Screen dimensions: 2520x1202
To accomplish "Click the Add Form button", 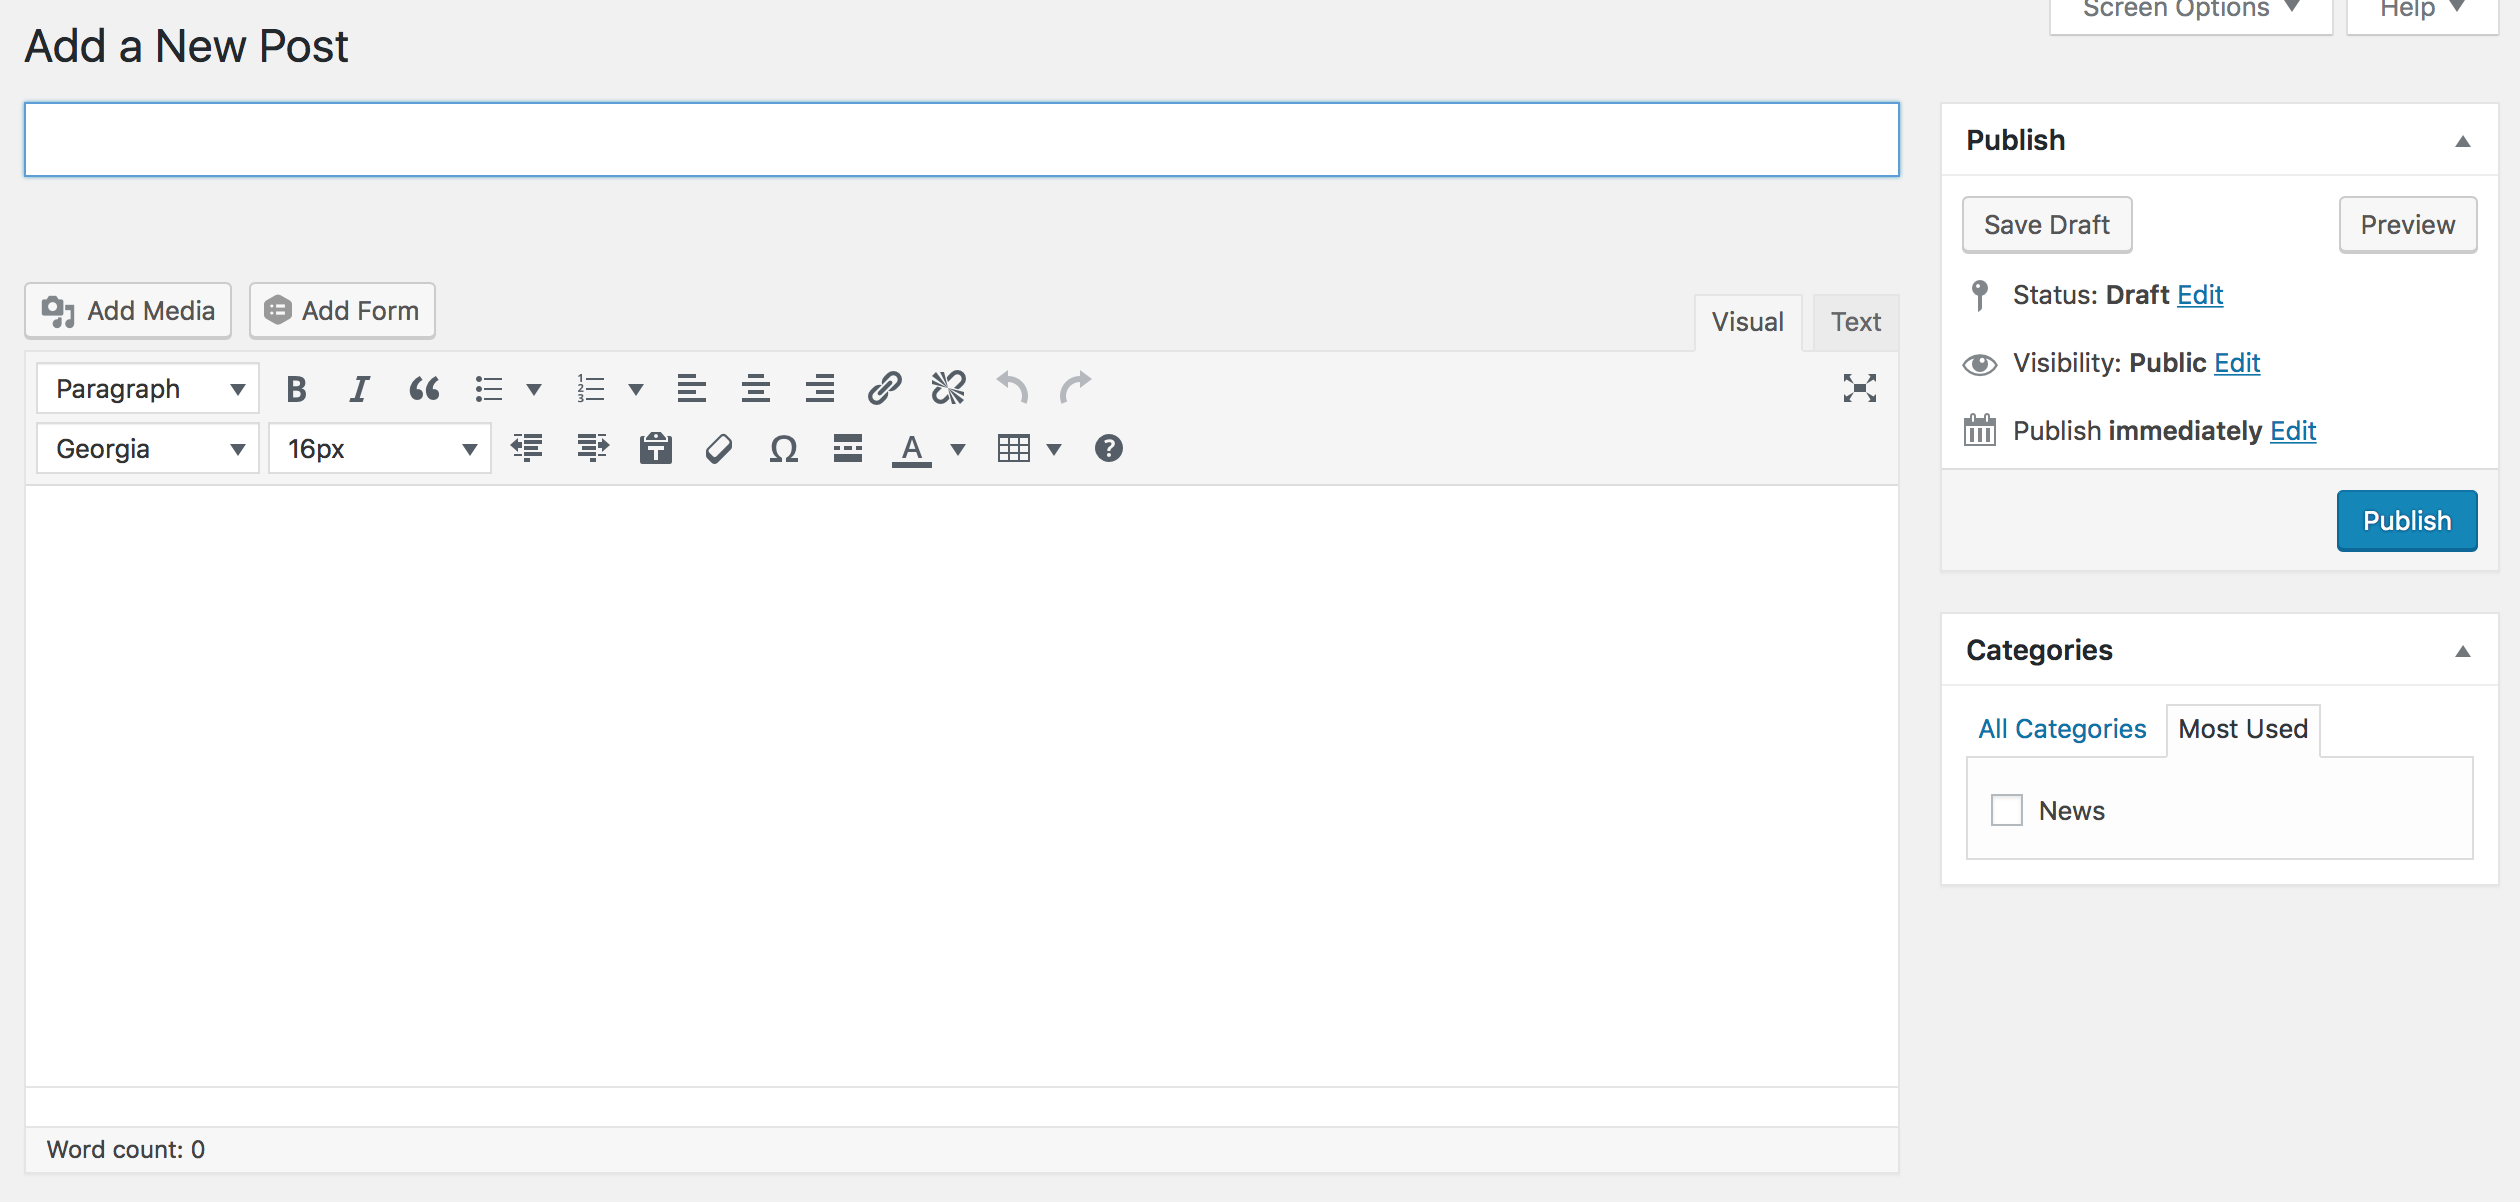I will pyautogui.click(x=342, y=311).
